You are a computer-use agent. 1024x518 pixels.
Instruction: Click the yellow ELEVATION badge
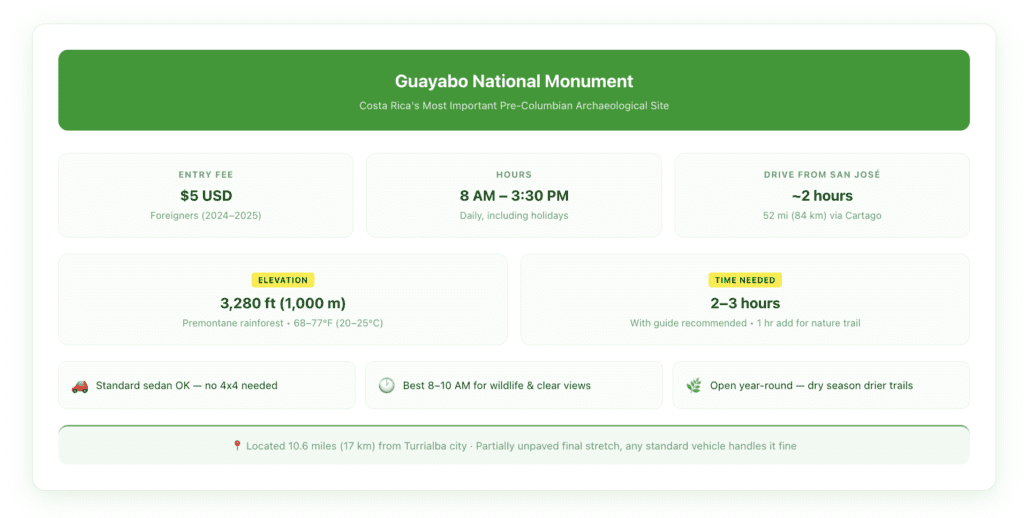(x=283, y=280)
